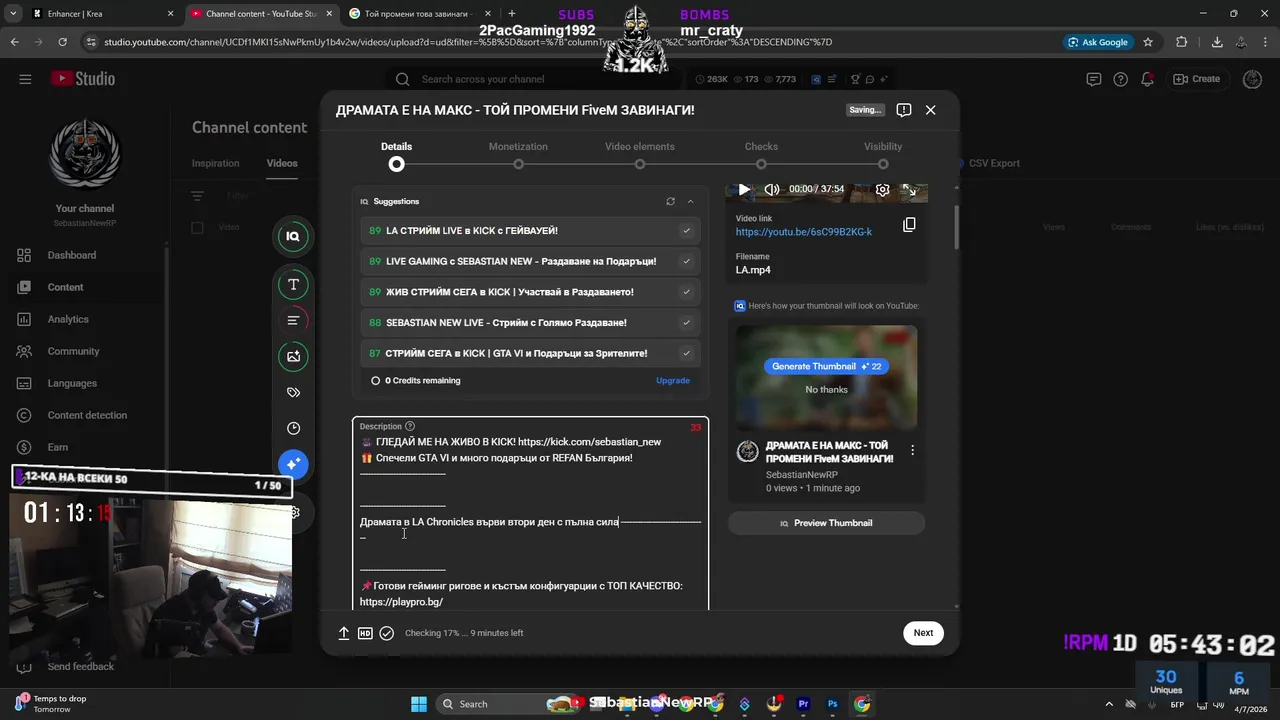
Task: Click the upload status arrow icon
Action: pos(344,633)
